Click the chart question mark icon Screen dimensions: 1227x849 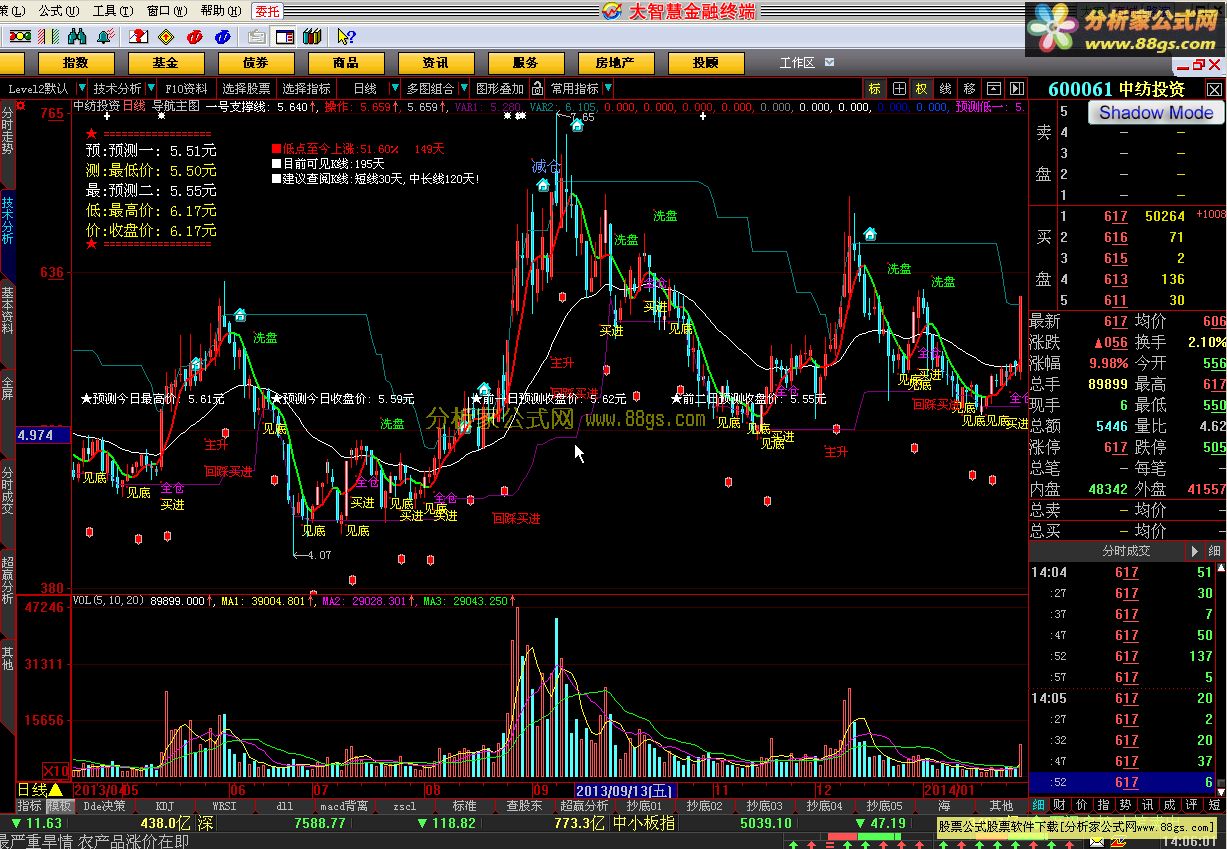(138, 36)
